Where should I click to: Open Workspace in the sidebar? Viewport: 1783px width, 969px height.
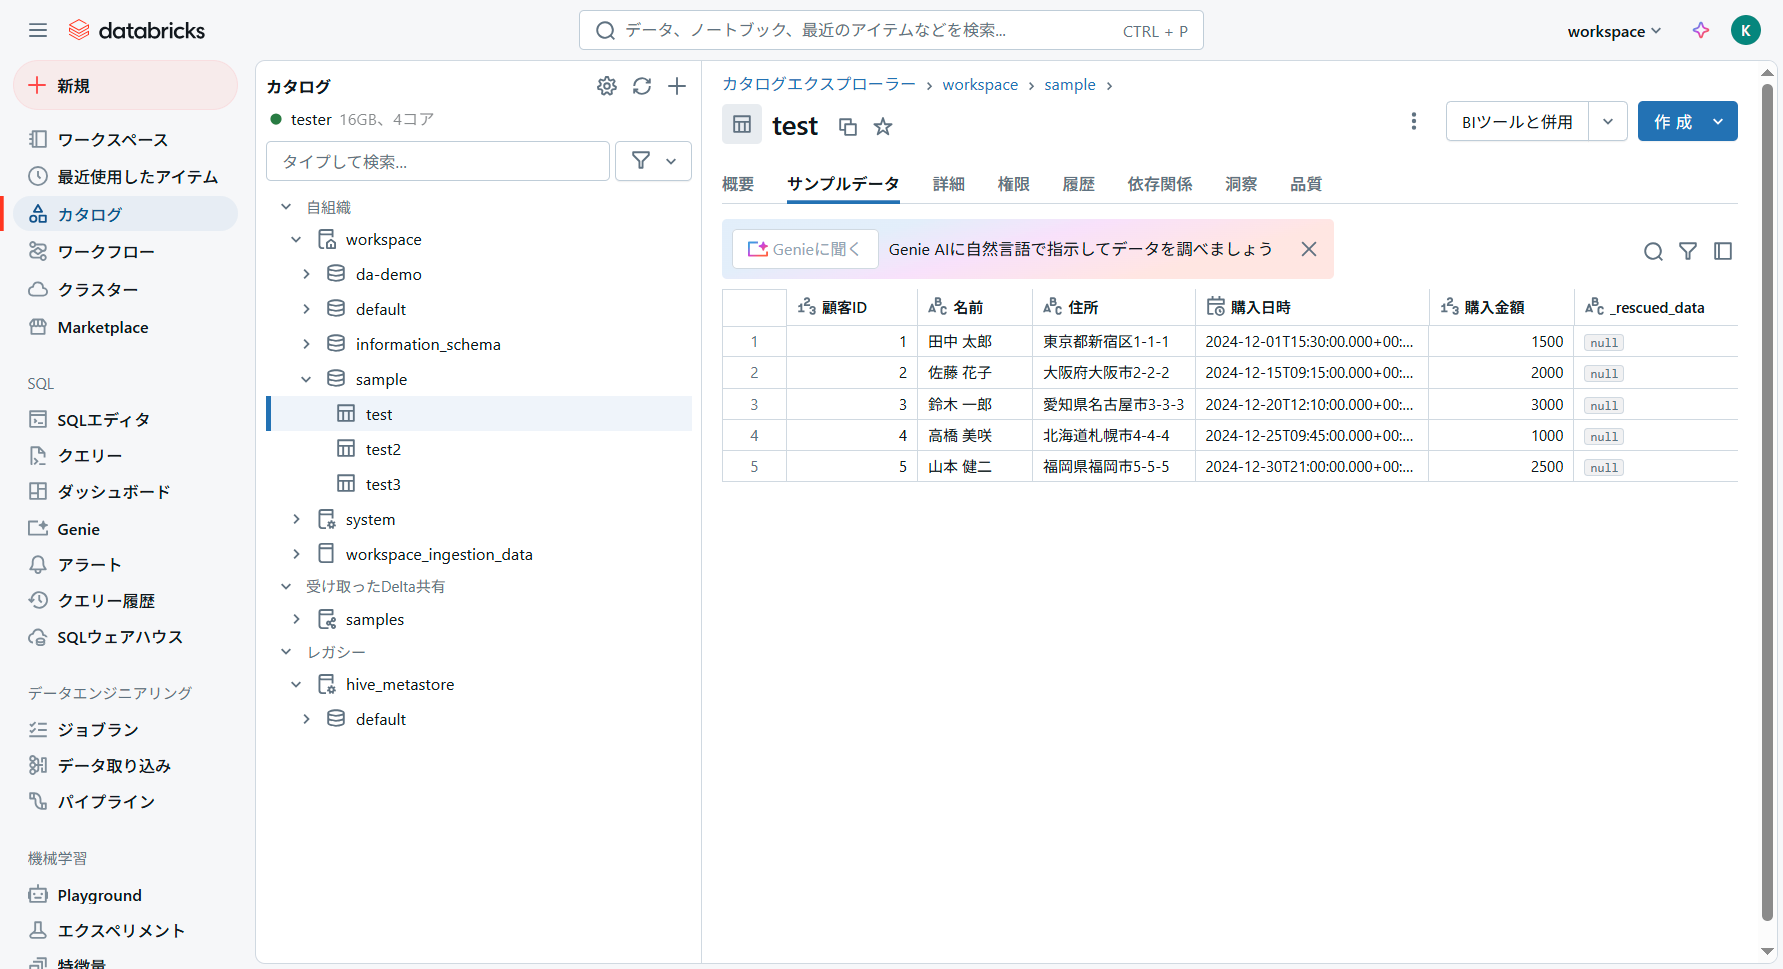click(125, 139)
